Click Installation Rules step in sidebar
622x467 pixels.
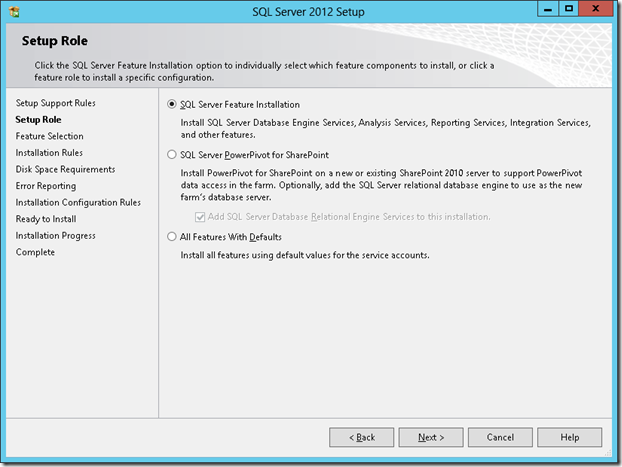[49, 153]
